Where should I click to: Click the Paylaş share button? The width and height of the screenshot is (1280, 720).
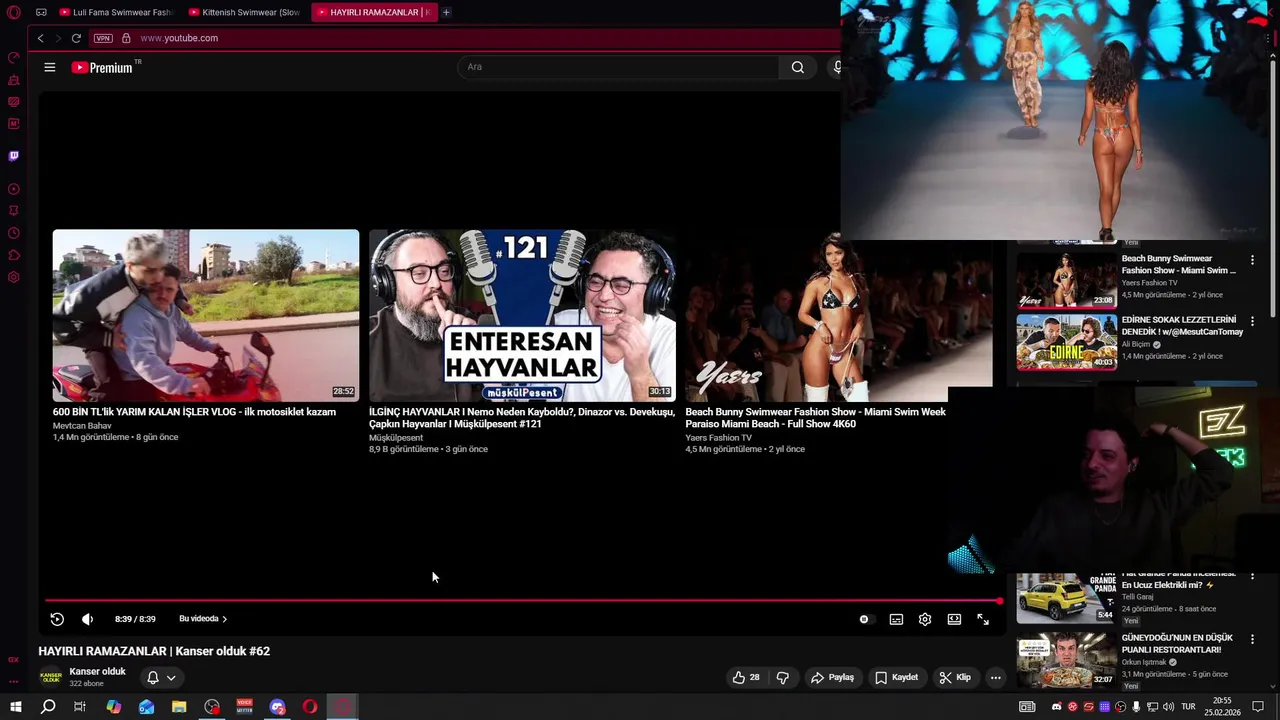tap(832, 677)
